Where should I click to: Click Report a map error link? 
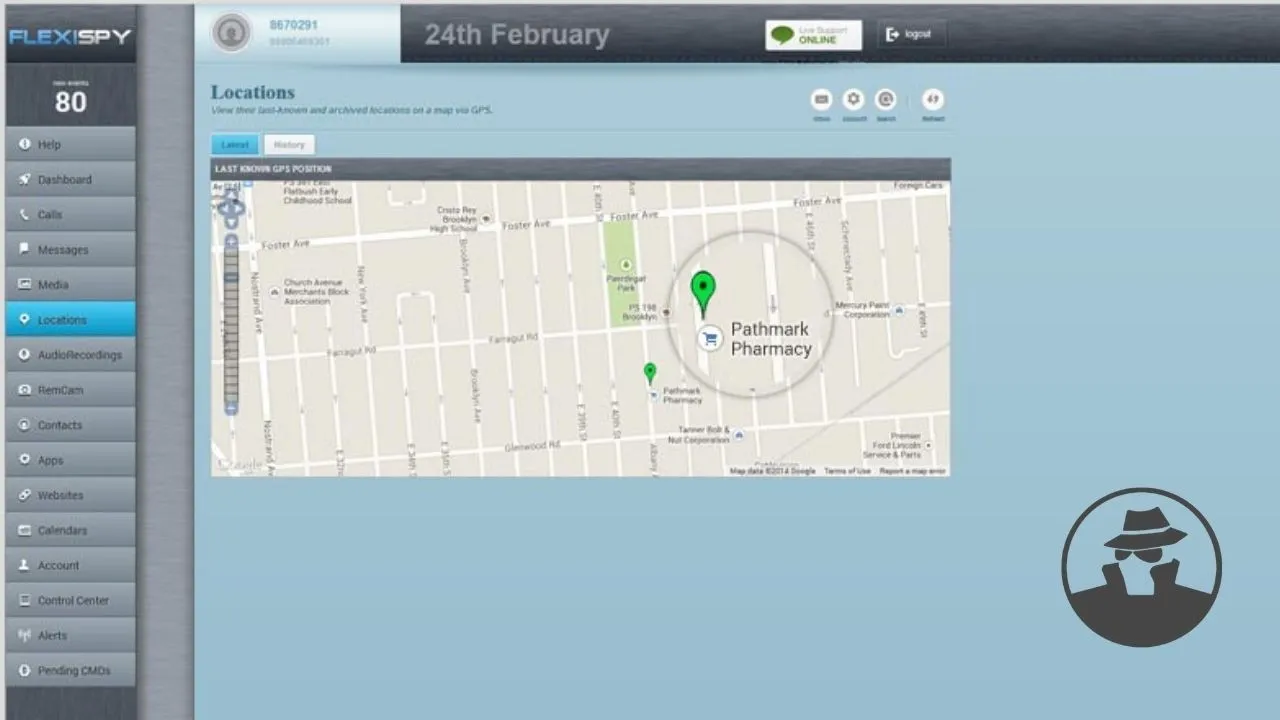[x=912, y=471]
